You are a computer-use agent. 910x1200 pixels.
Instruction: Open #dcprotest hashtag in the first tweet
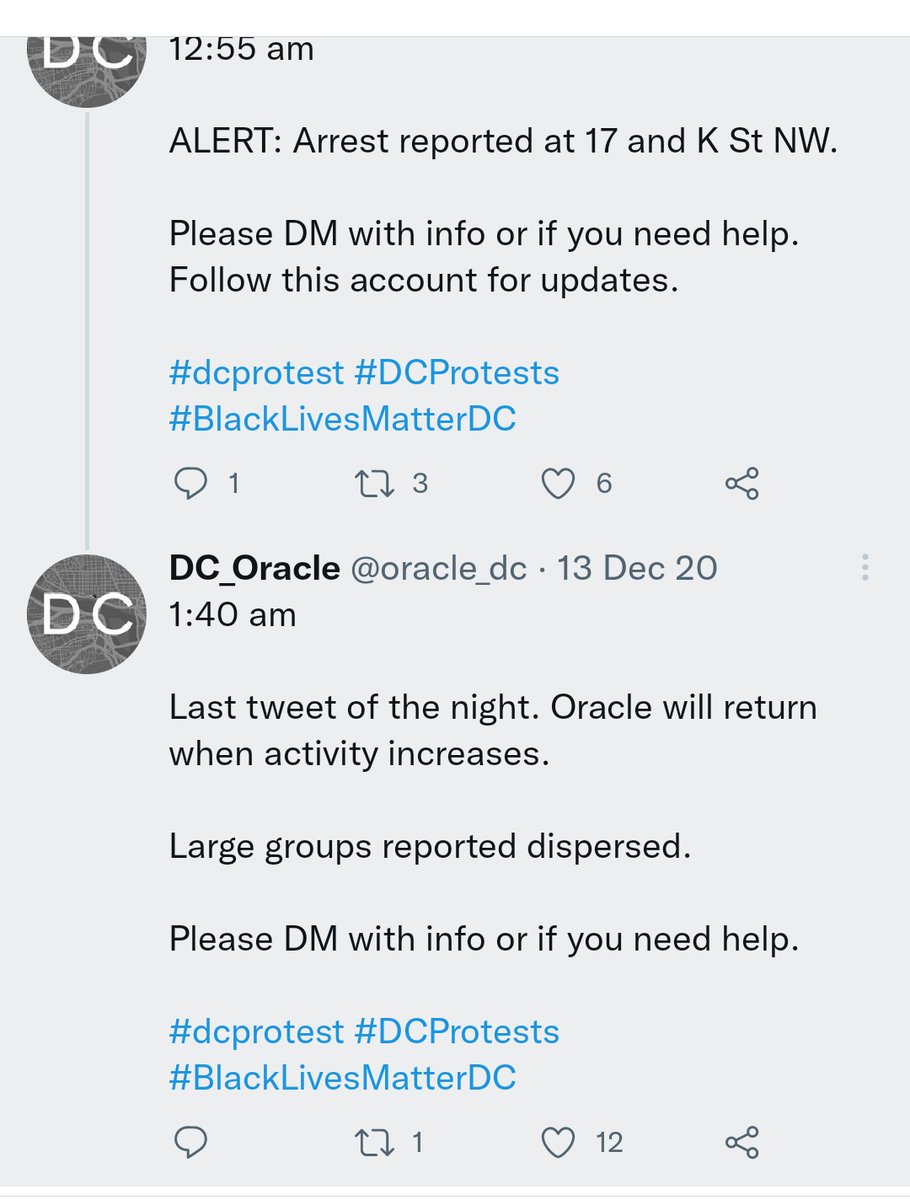pyautogui.click(x=256, y=373)
